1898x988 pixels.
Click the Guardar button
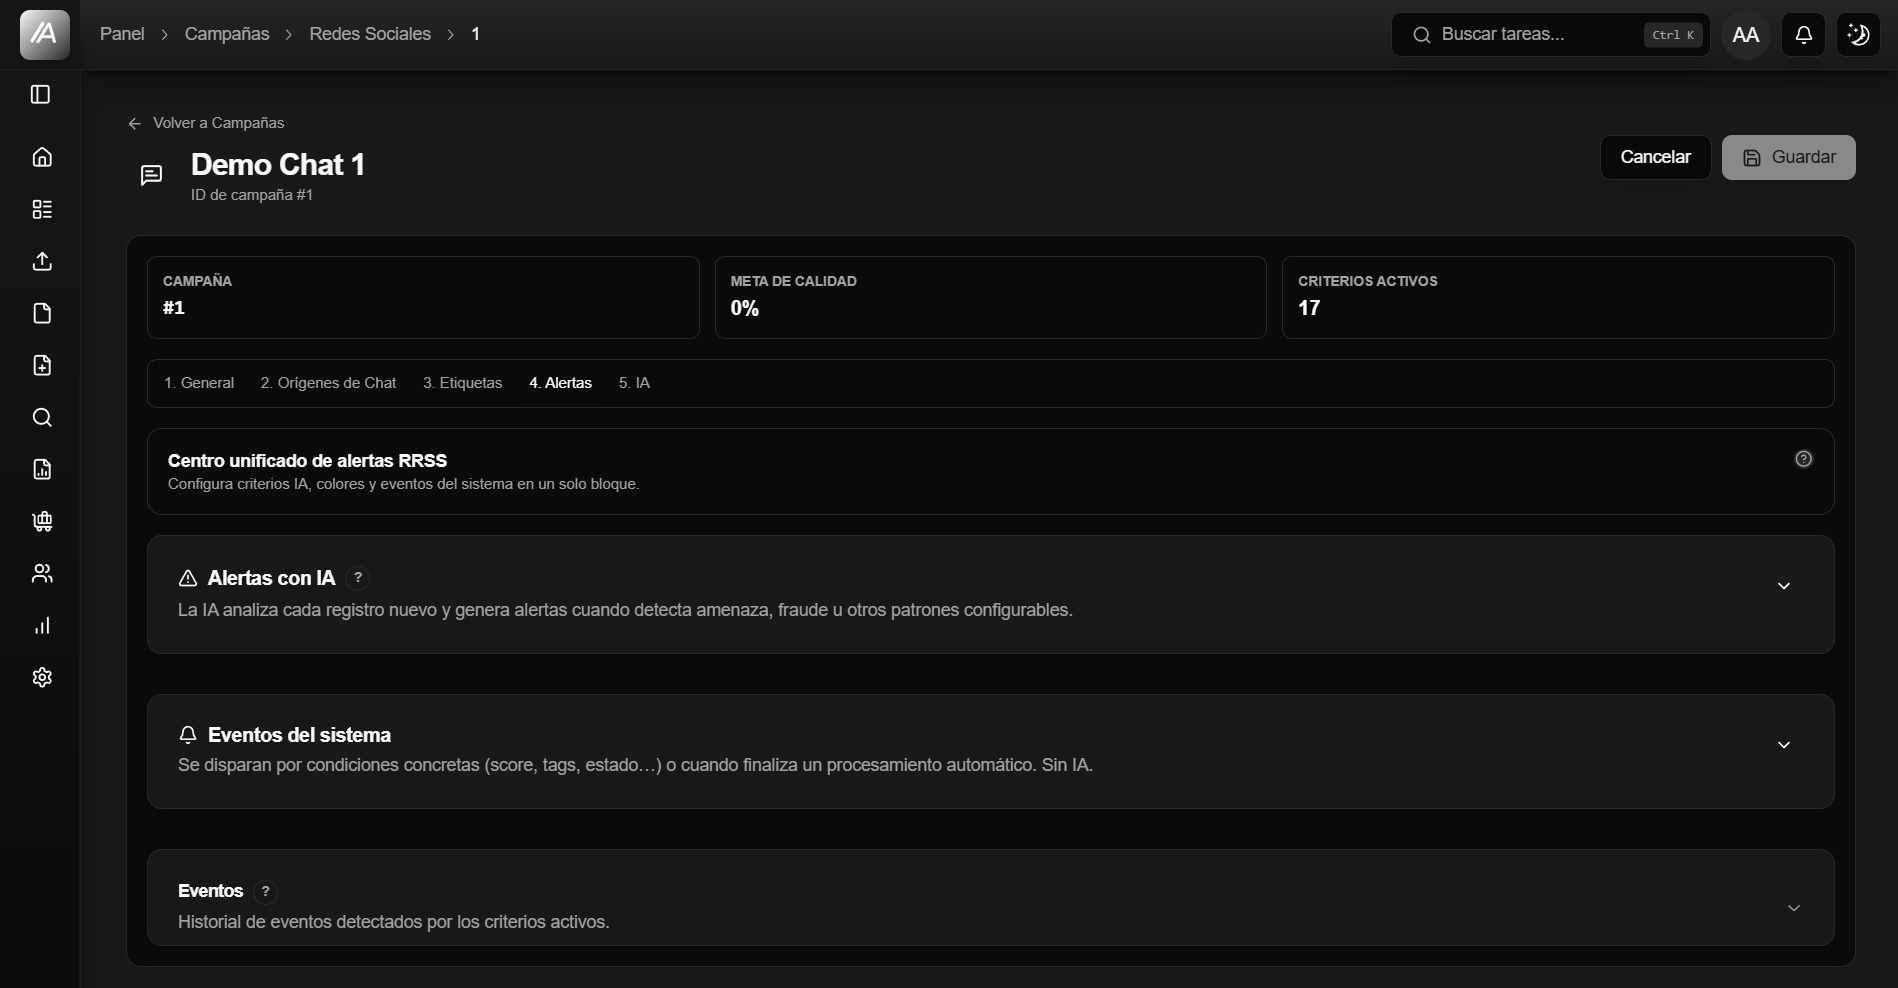(1788, 157)
